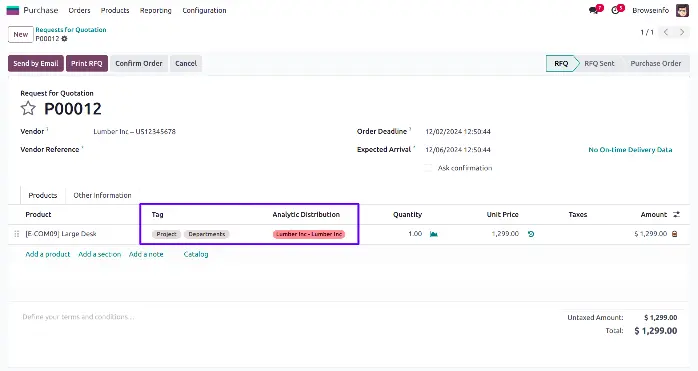Switch to the Other Information tab

[x=102, y=195]
